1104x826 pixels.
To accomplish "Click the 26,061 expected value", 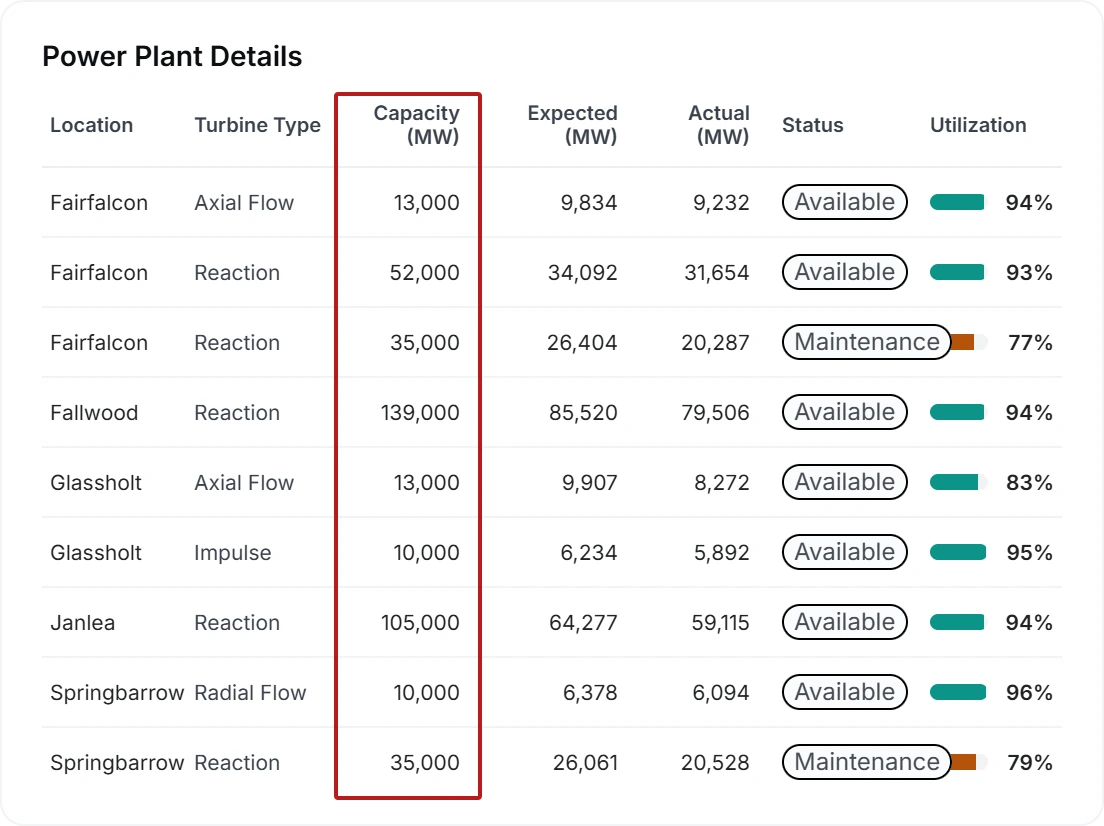I will click(x=585, y=763).
